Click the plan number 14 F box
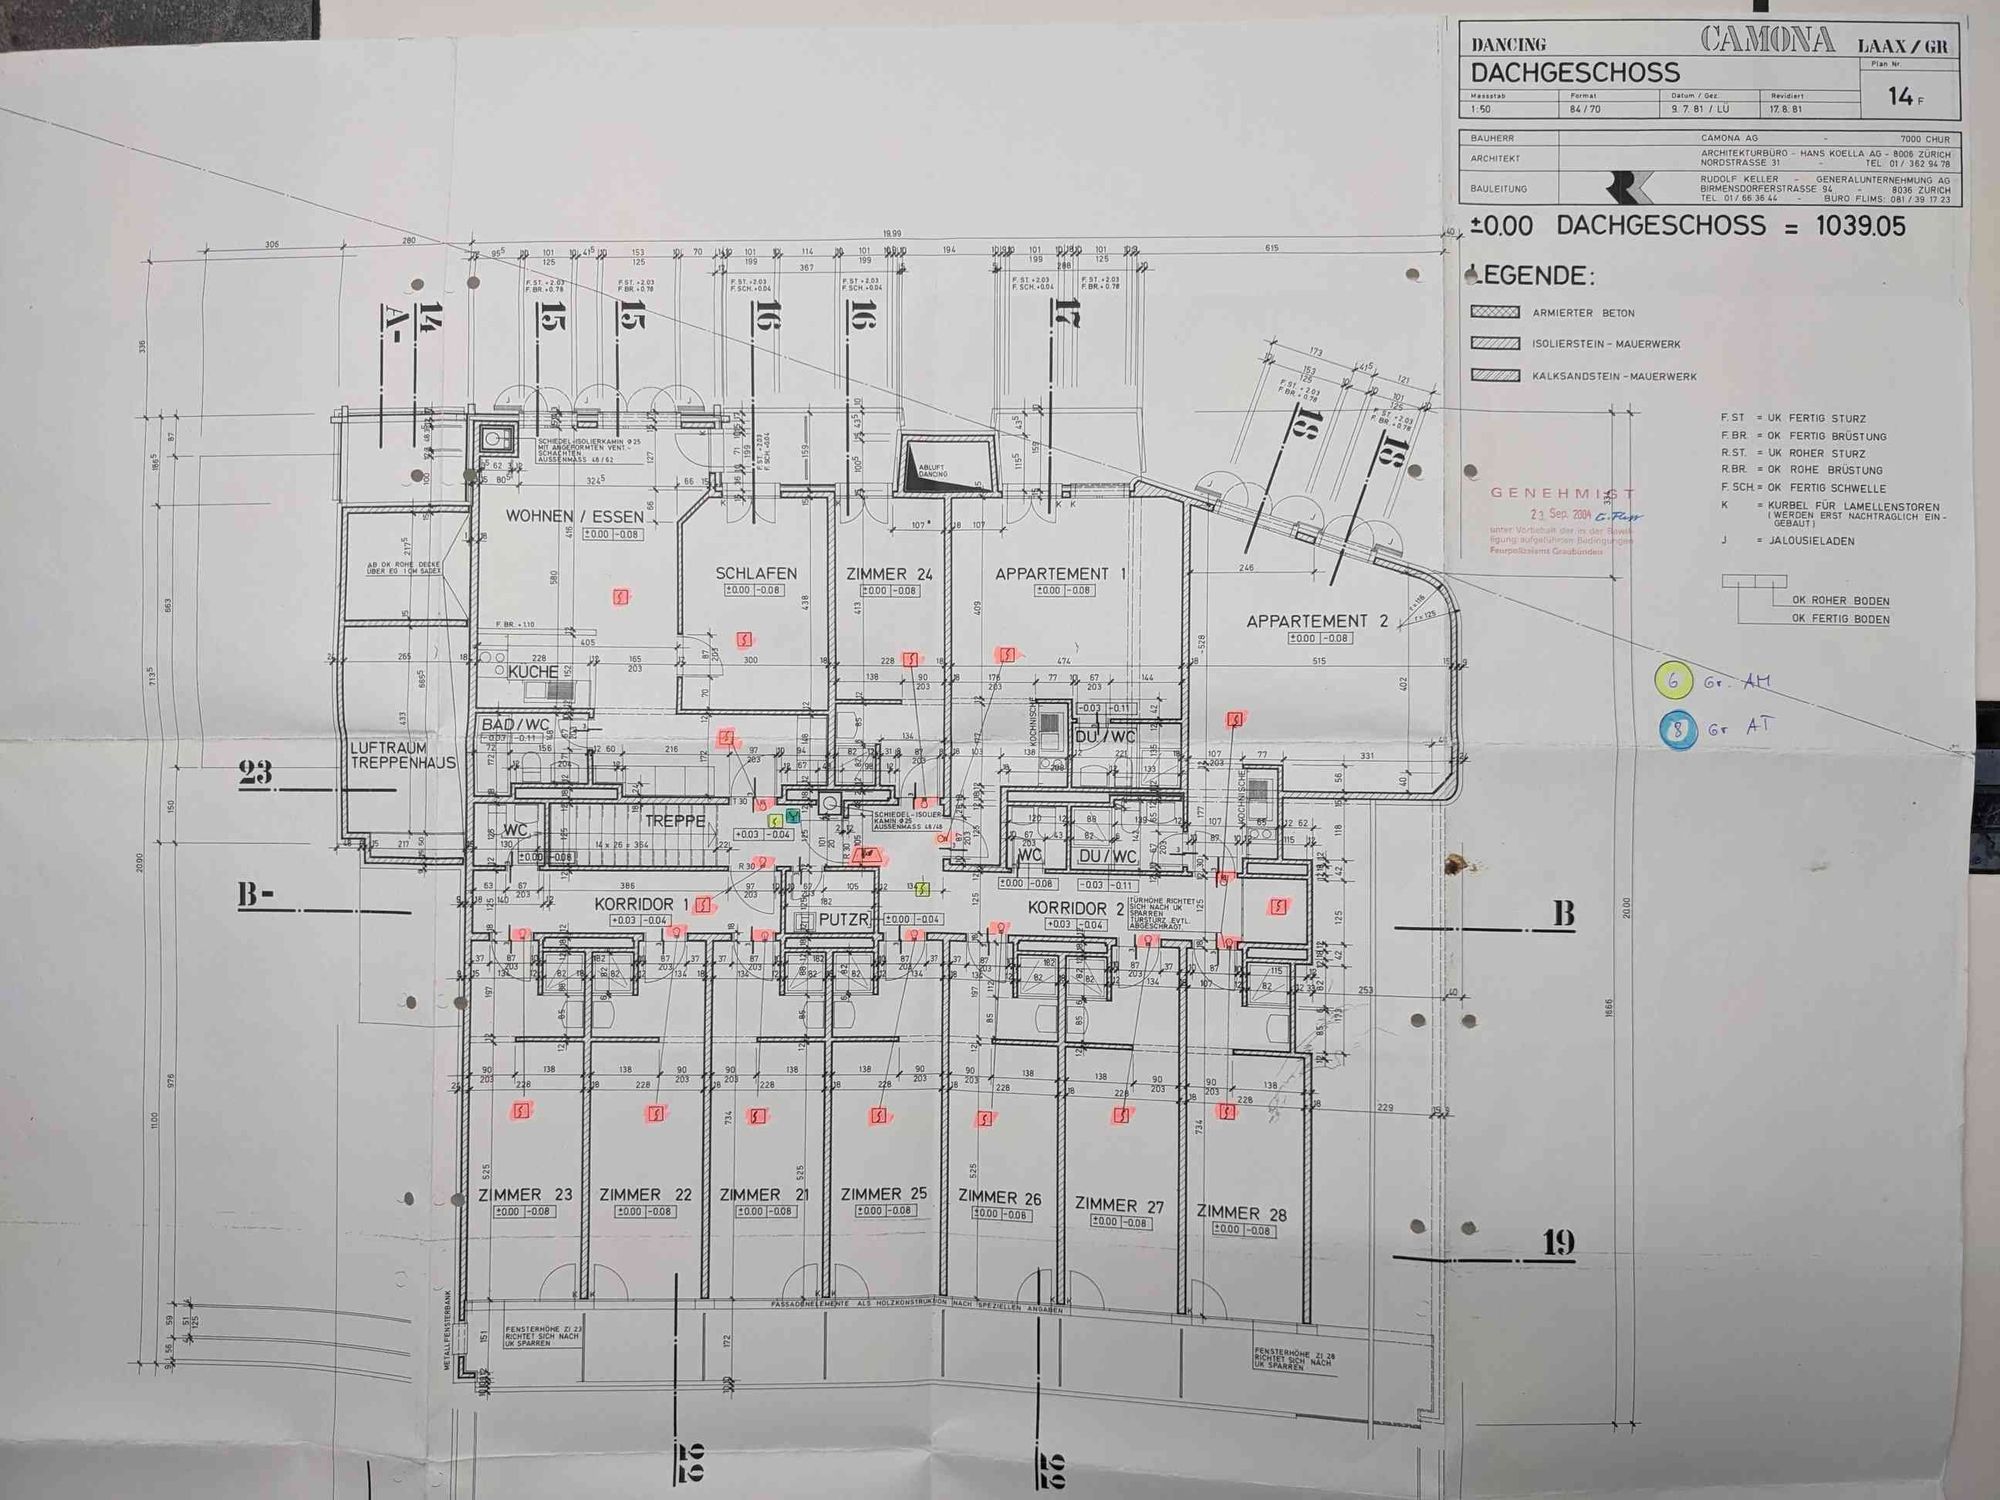Viewport: 2000px width, 1500px height. click(x=1906, y=96)
